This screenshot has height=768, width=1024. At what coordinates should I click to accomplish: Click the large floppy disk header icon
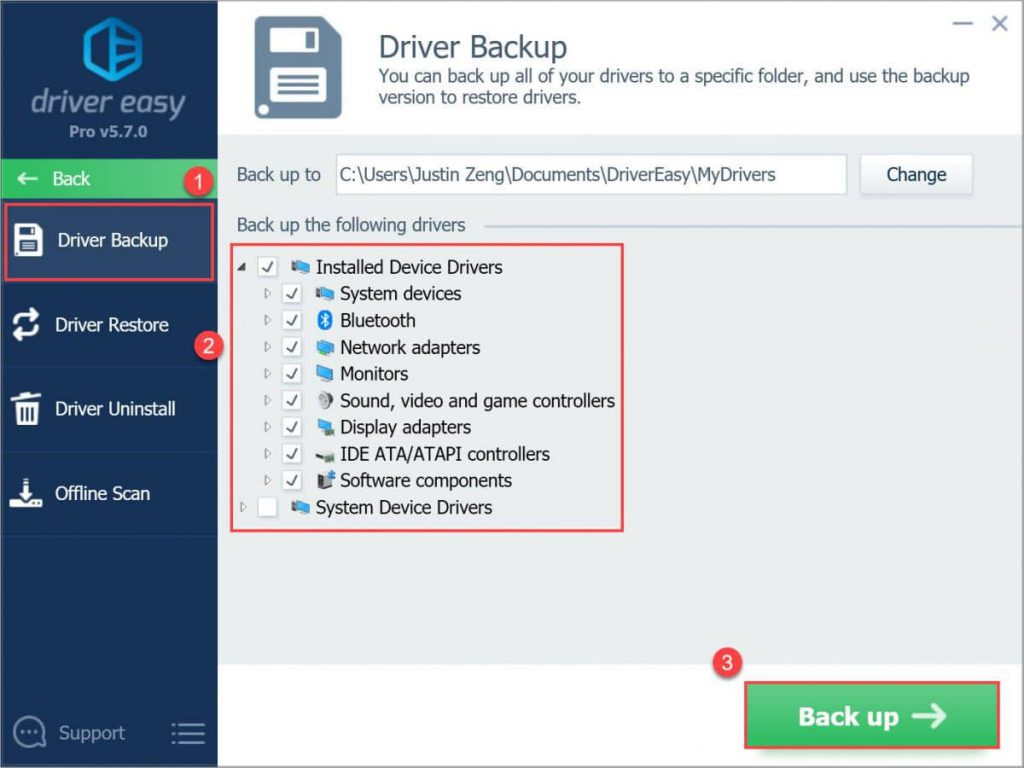[298, 68]
